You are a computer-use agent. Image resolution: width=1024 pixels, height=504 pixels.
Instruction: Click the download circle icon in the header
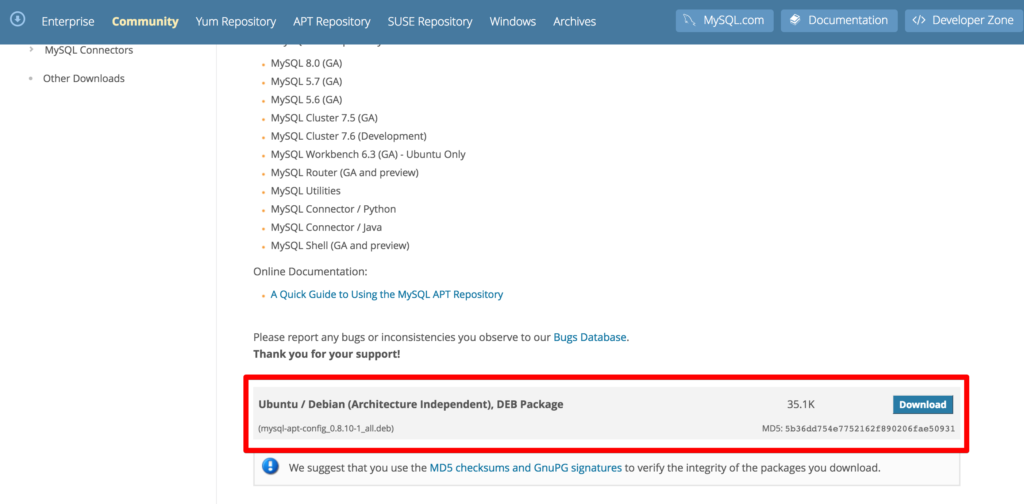(x=18, y=20)
